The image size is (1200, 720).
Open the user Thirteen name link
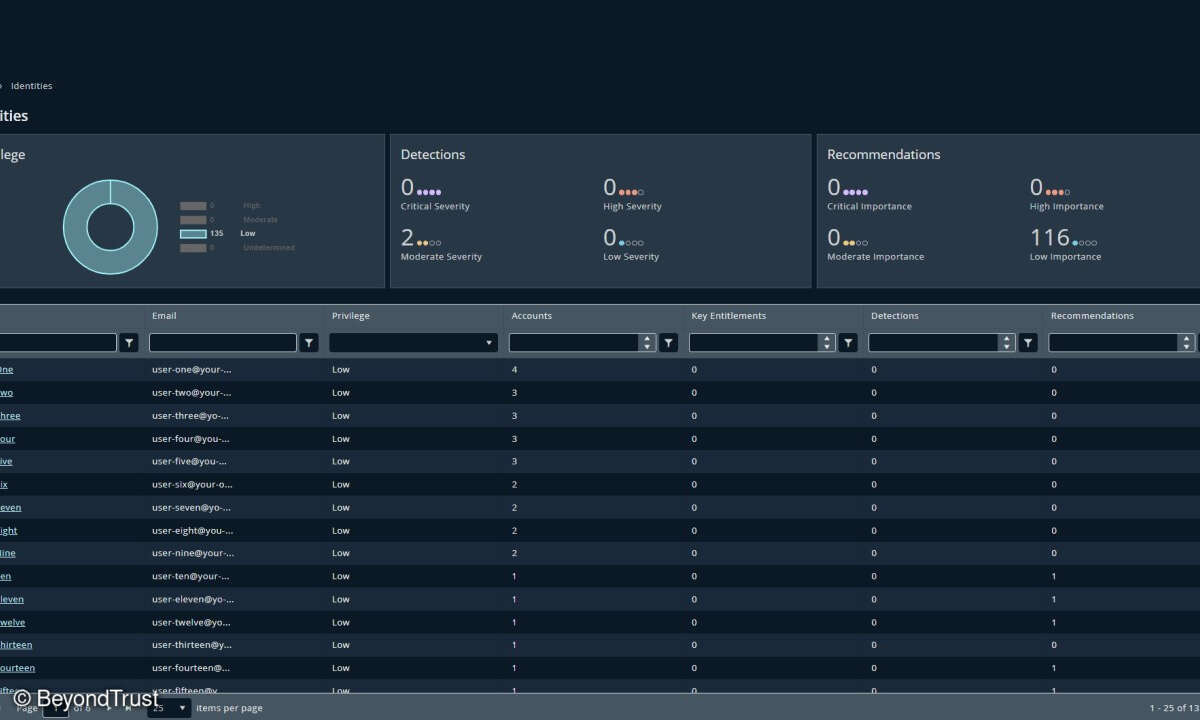click(15, 645)
